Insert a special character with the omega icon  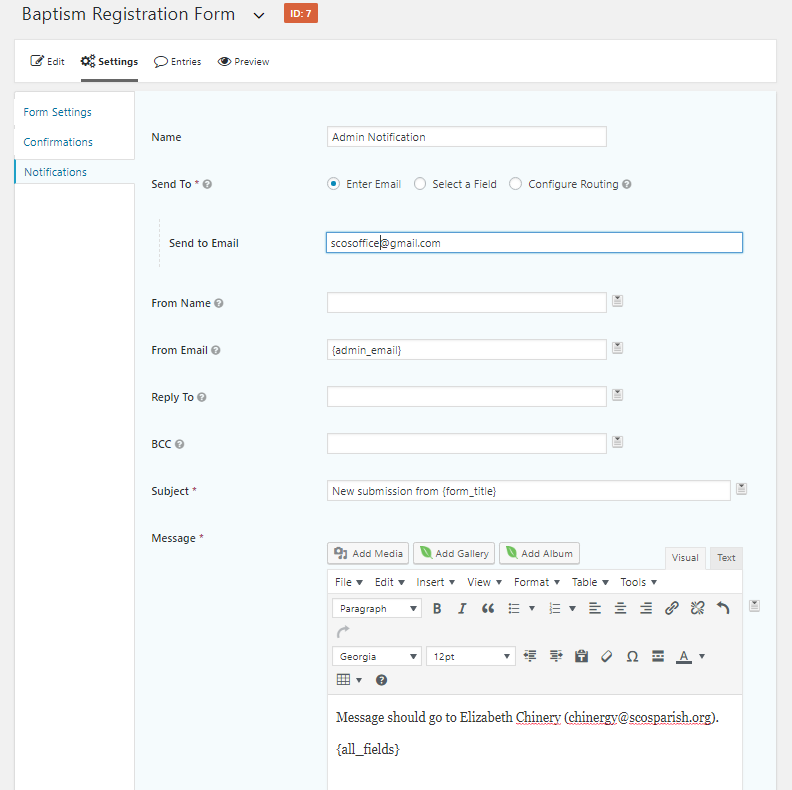point(632,656)
